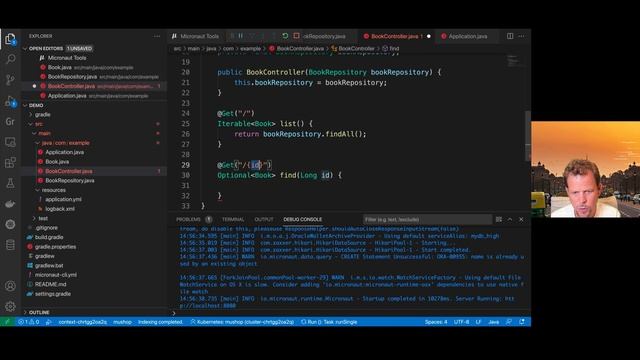This screenshot has height=360, width=640.
Task: Open the Problems panel tab
Action: [188, 219]
